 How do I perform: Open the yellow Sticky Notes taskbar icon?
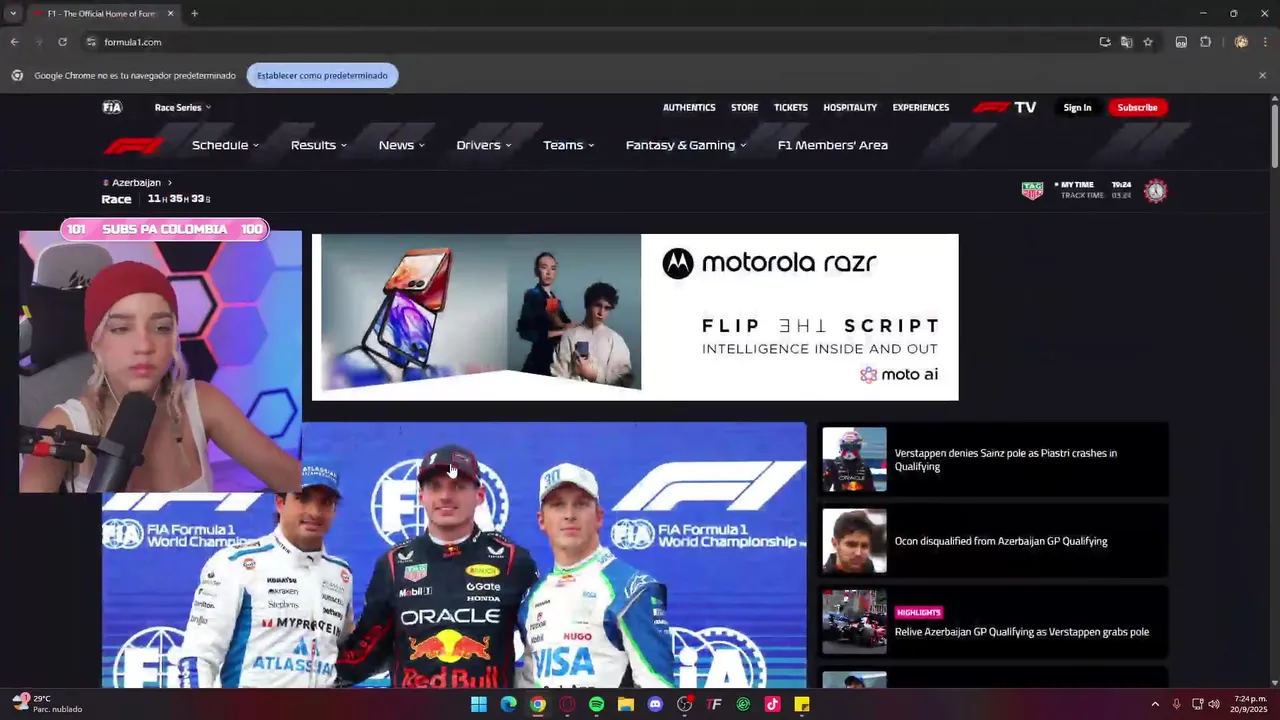[802, 704]
